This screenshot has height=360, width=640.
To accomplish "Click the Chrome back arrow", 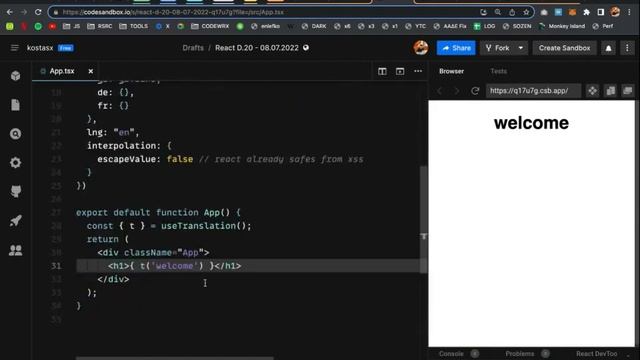I will [x=10, y=12].
